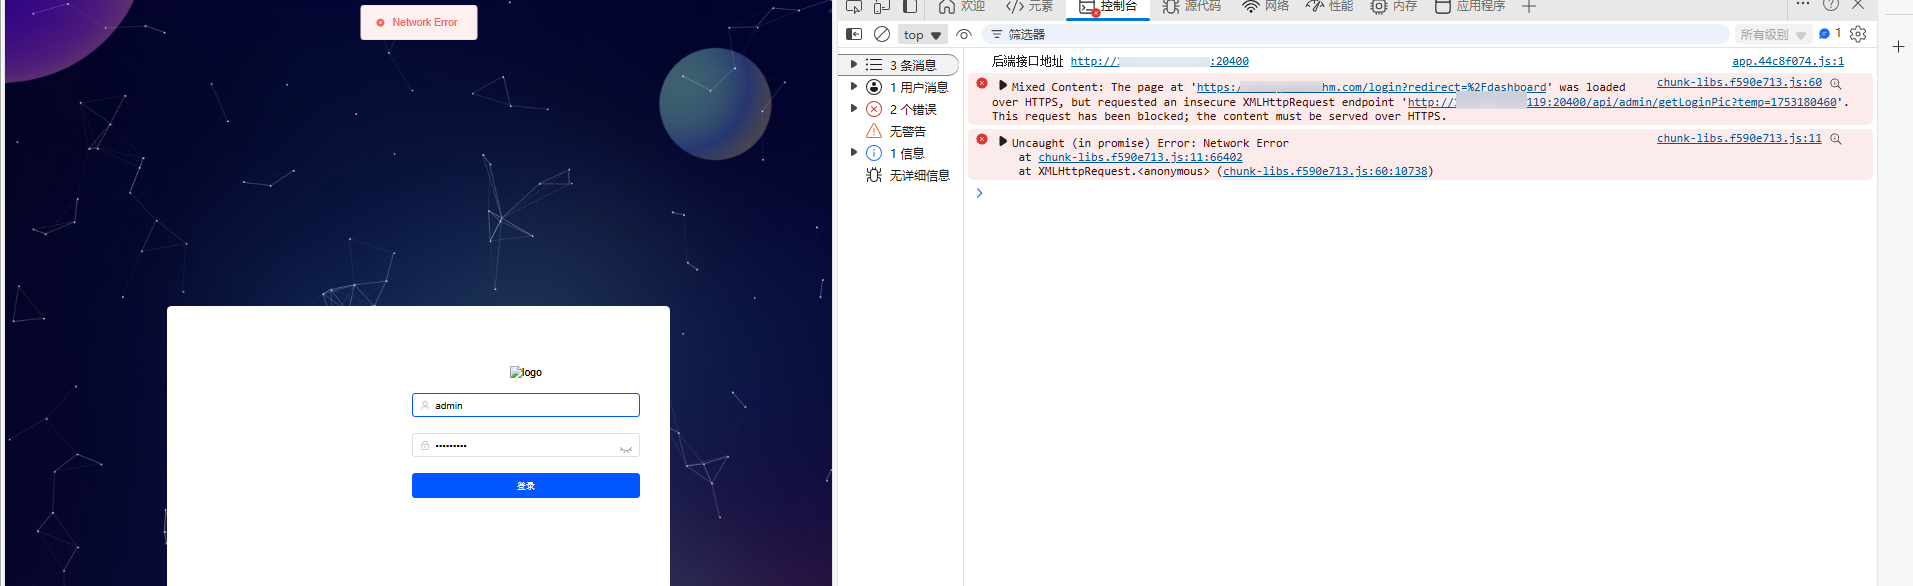Expand the 1 信息 info group

pyautogui.click(x=853, y=153)
